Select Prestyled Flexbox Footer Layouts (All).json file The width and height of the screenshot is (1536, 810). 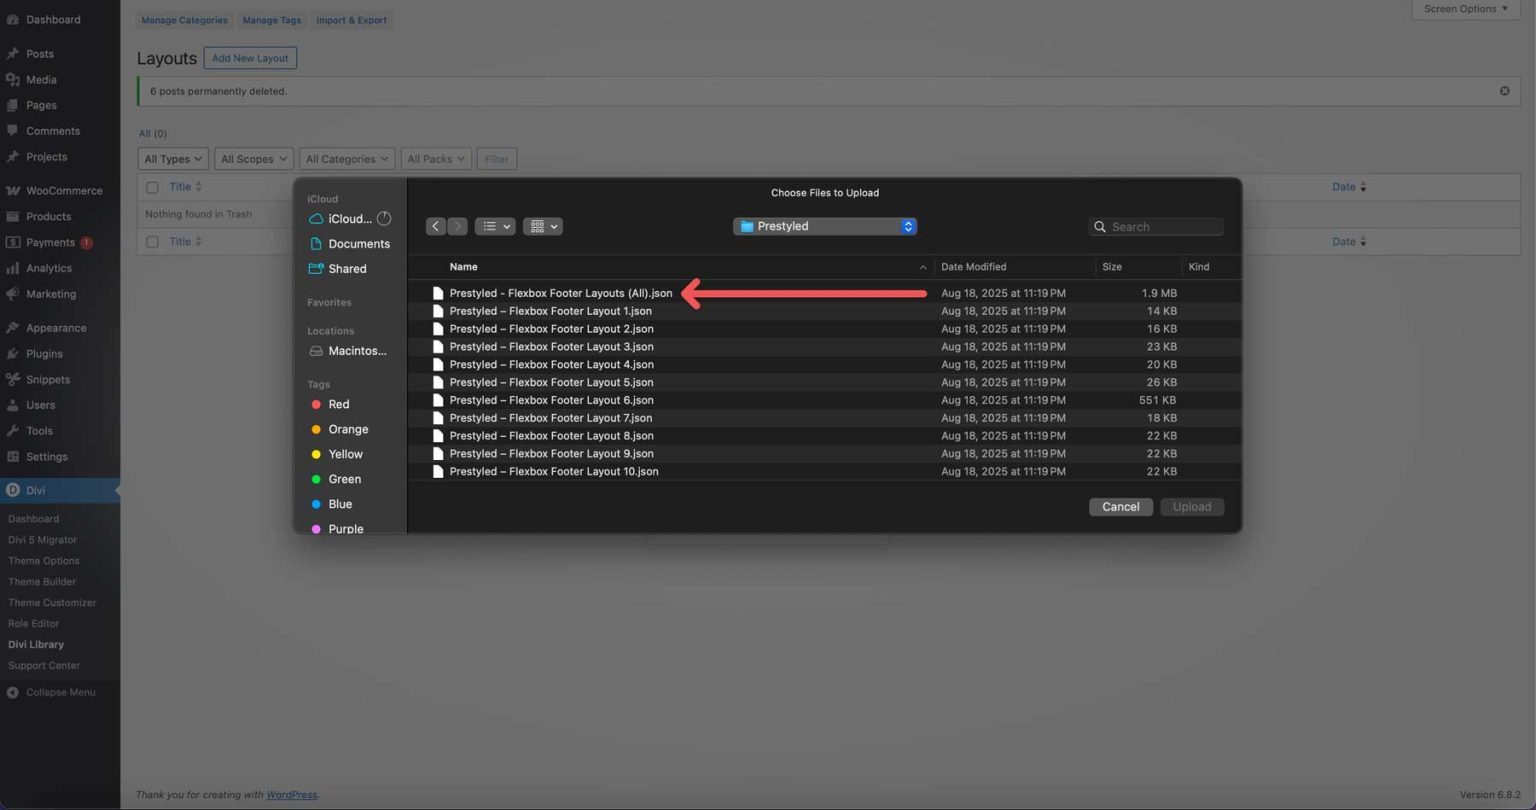point(560,293)
